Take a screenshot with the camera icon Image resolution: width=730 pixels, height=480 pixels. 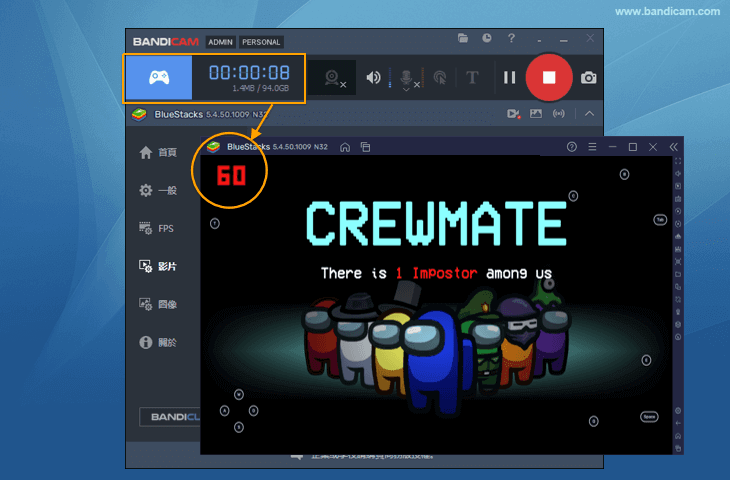coord(589,77)
